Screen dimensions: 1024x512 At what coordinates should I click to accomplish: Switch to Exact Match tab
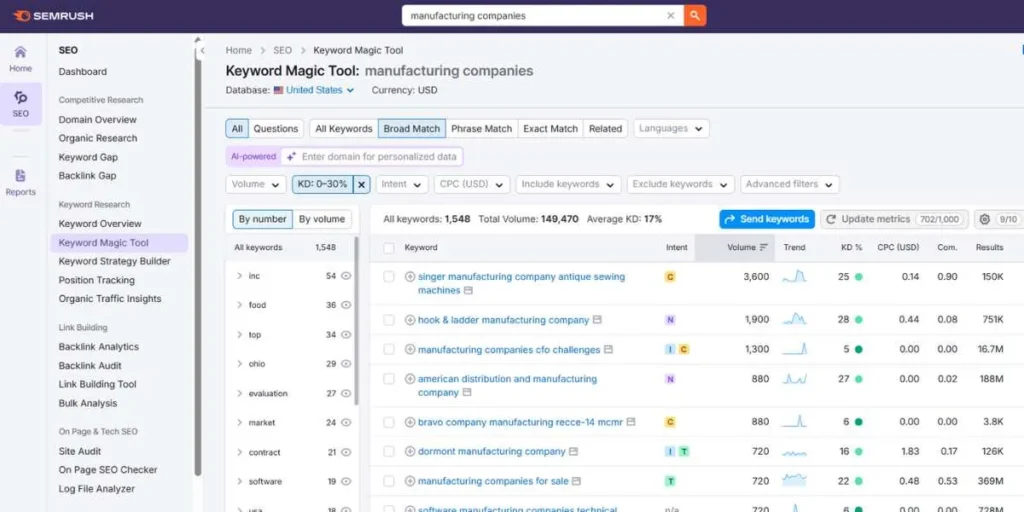click(551, 129)
